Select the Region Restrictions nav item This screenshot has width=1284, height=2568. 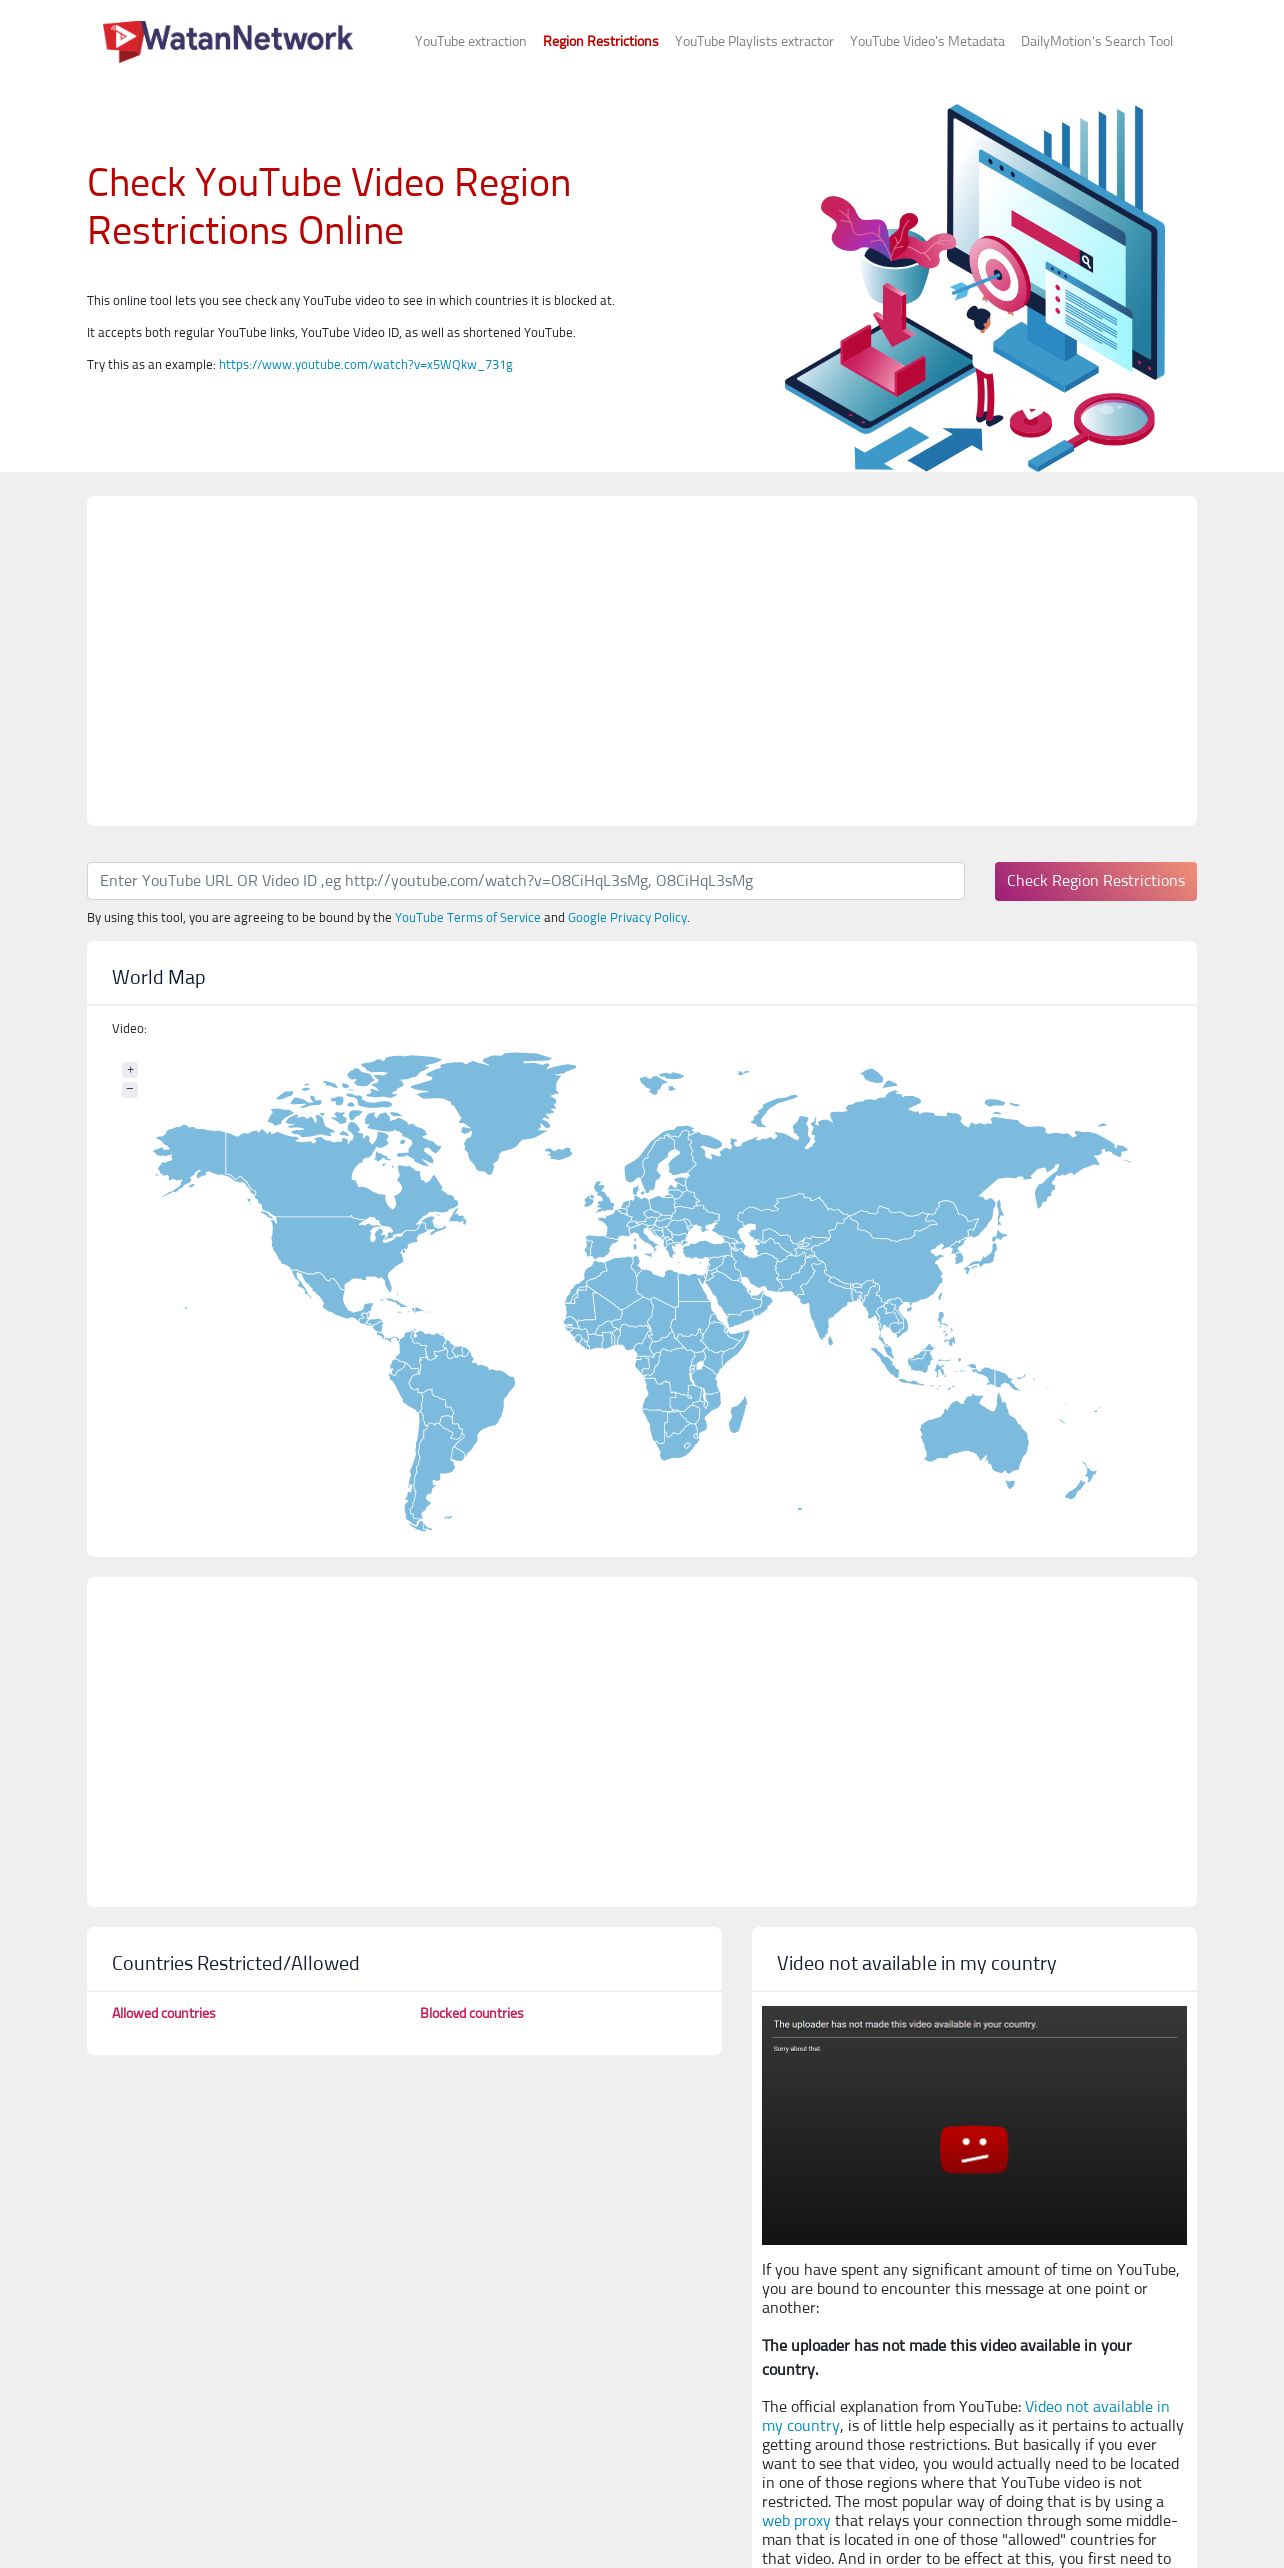pyautogui.click(x=600, y=41)
